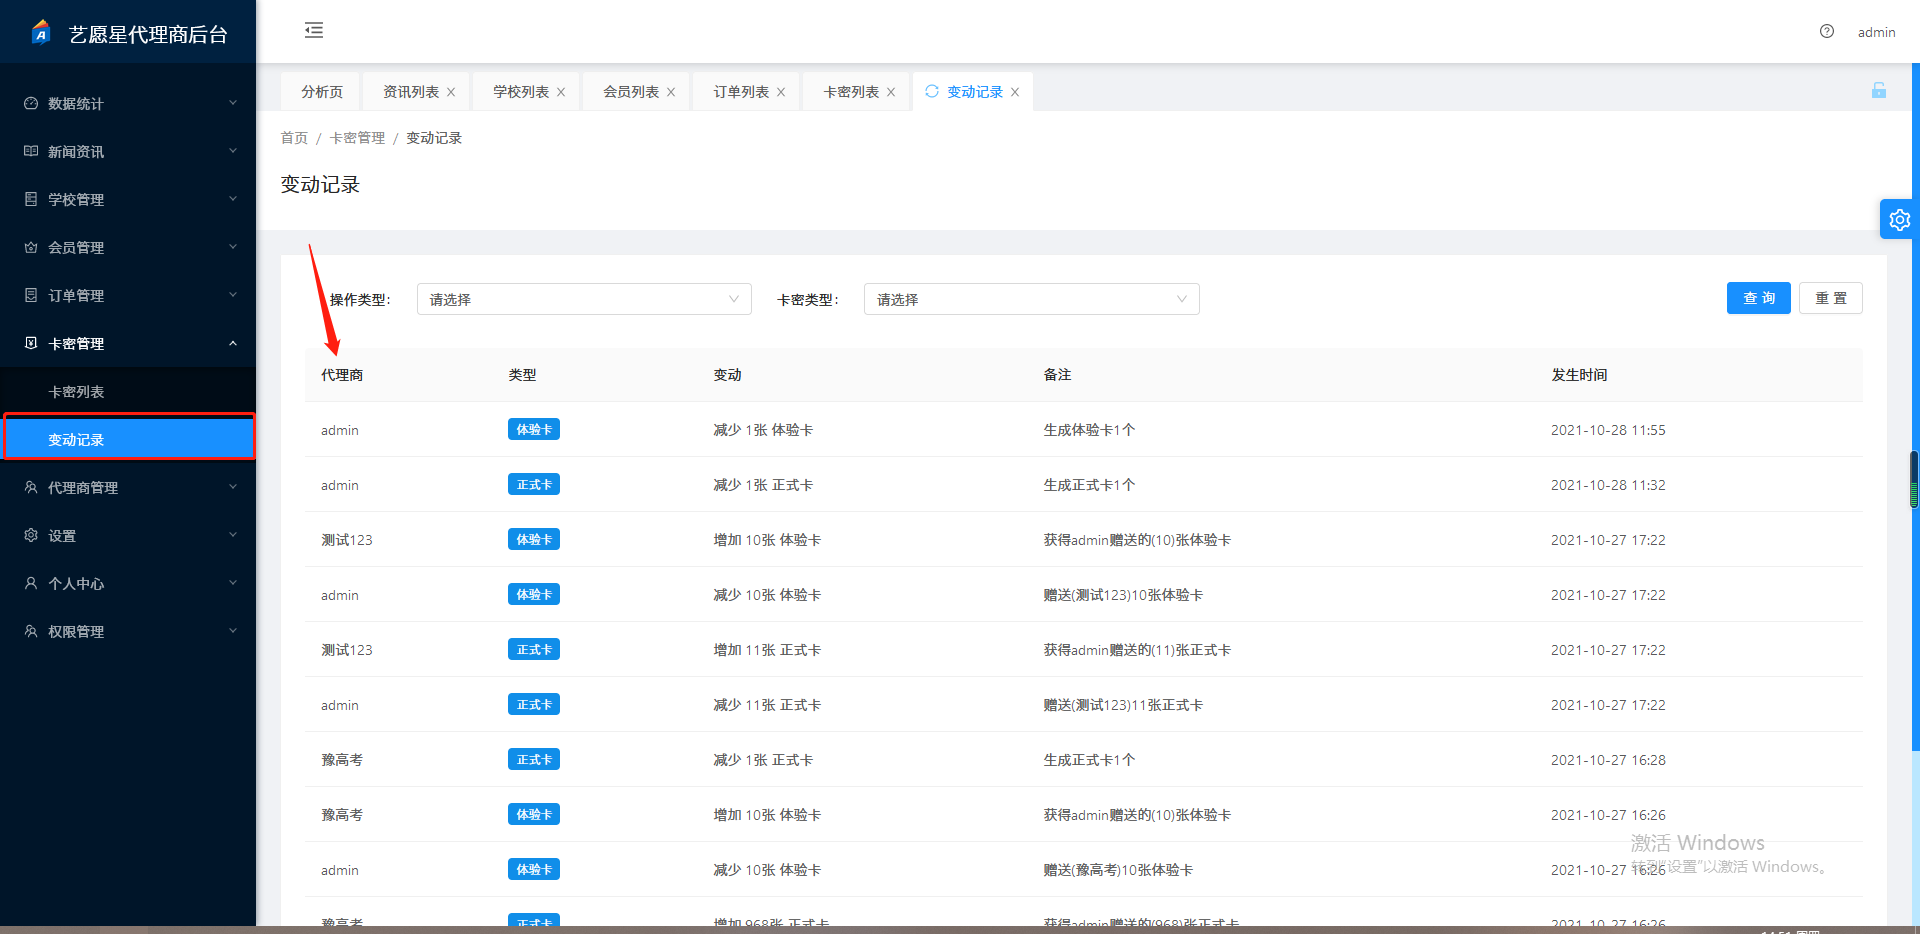Close the 资讯列表 tab
Screen dimensions: 1920x934
[451, 92]
